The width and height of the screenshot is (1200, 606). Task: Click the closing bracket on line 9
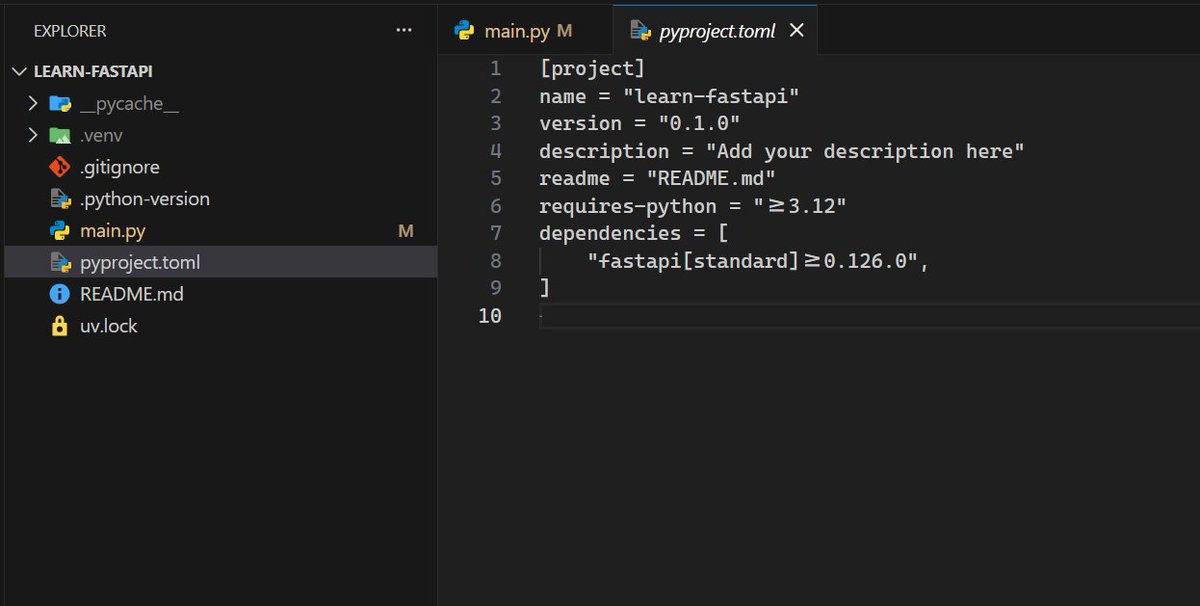(545, 288)
